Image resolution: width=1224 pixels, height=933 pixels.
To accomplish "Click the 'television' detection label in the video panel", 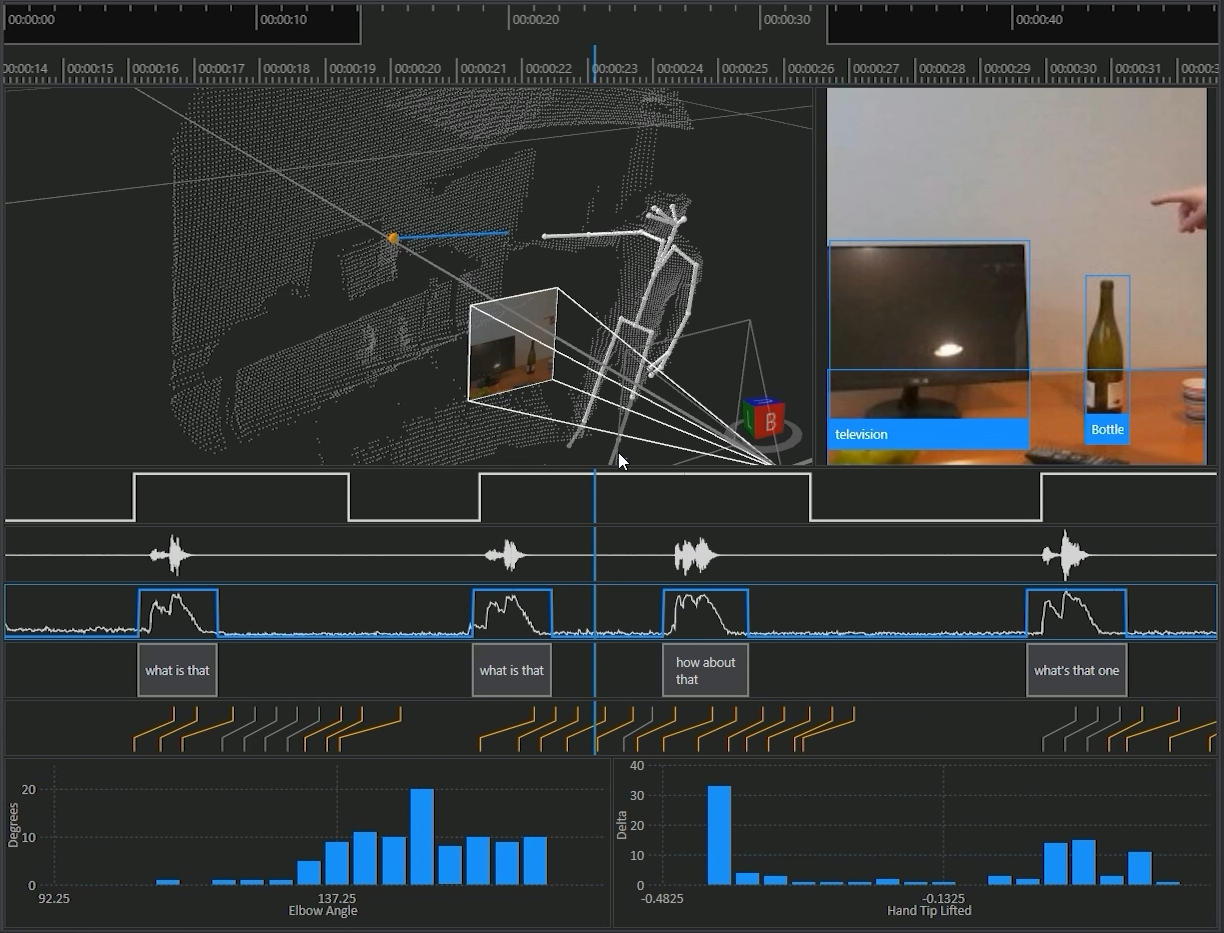I will pos(861,434).
